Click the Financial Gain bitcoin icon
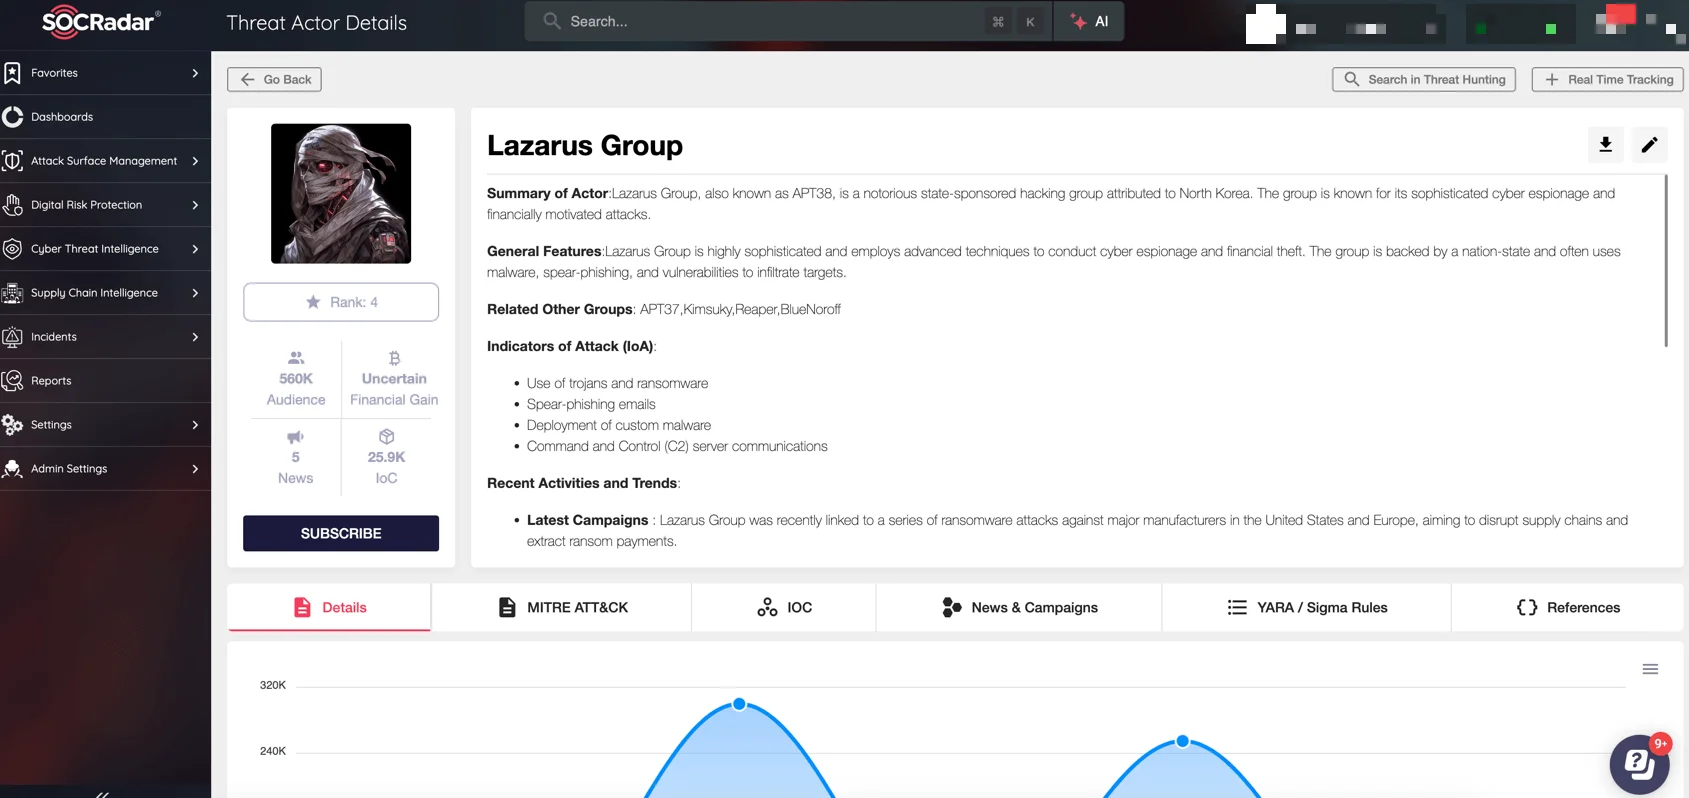The height and width of the screenshot is (798, 1689). [x=394, y=357]
